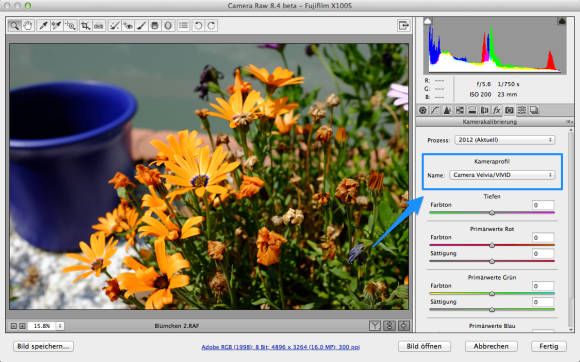580x362 pixels.
Task: Select the Red Eye Removal tool
Action: 128,26
